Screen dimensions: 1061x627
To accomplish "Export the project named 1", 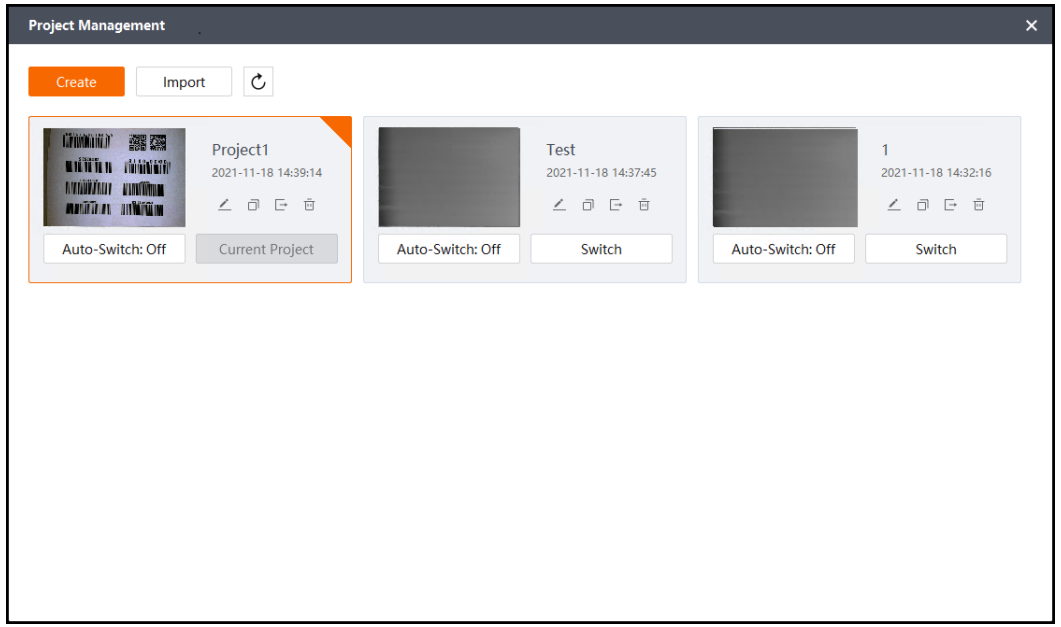I will [x=951, y=204].
